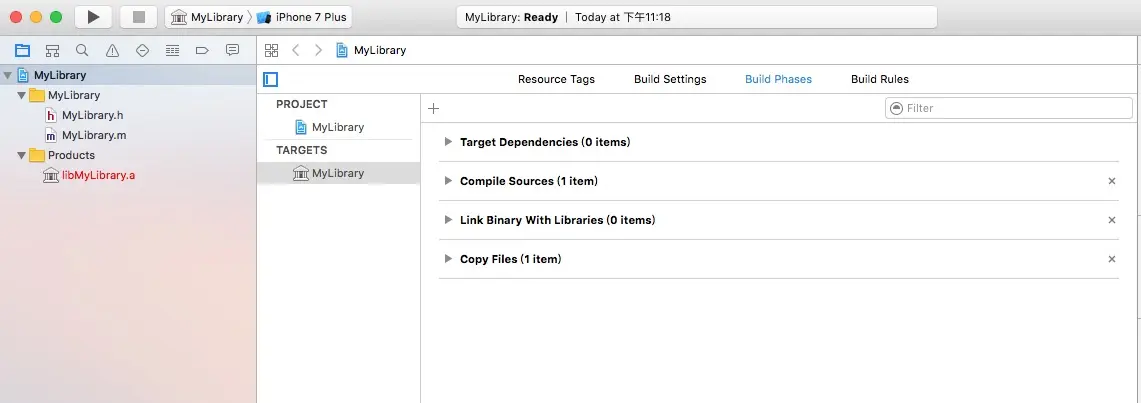The image size is (1141, 403).
Task: Go forward with the right chevron
Action: click(318, 50)
